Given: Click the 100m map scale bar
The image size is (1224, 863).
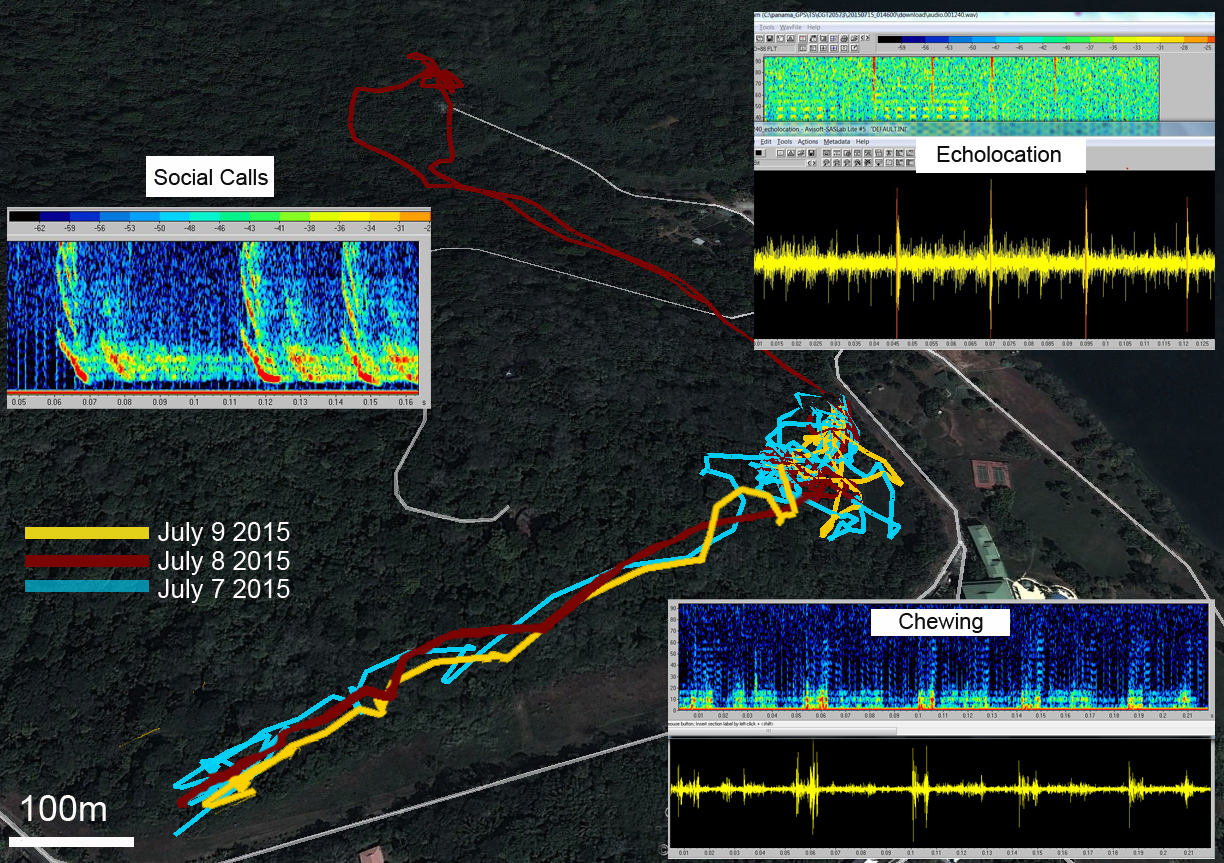Looking at the screenshot, I should pos(70,842).
